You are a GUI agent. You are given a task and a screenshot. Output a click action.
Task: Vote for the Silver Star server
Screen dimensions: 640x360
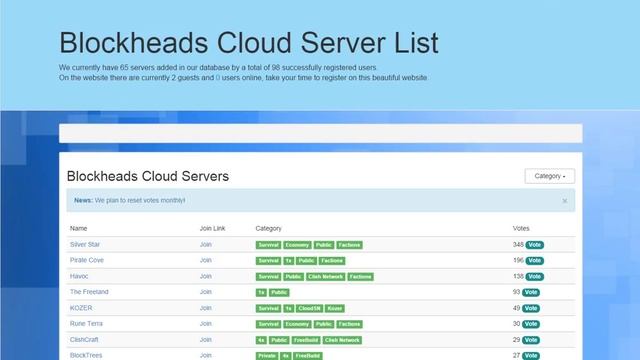pyautogui.click(x=535, y=245)
